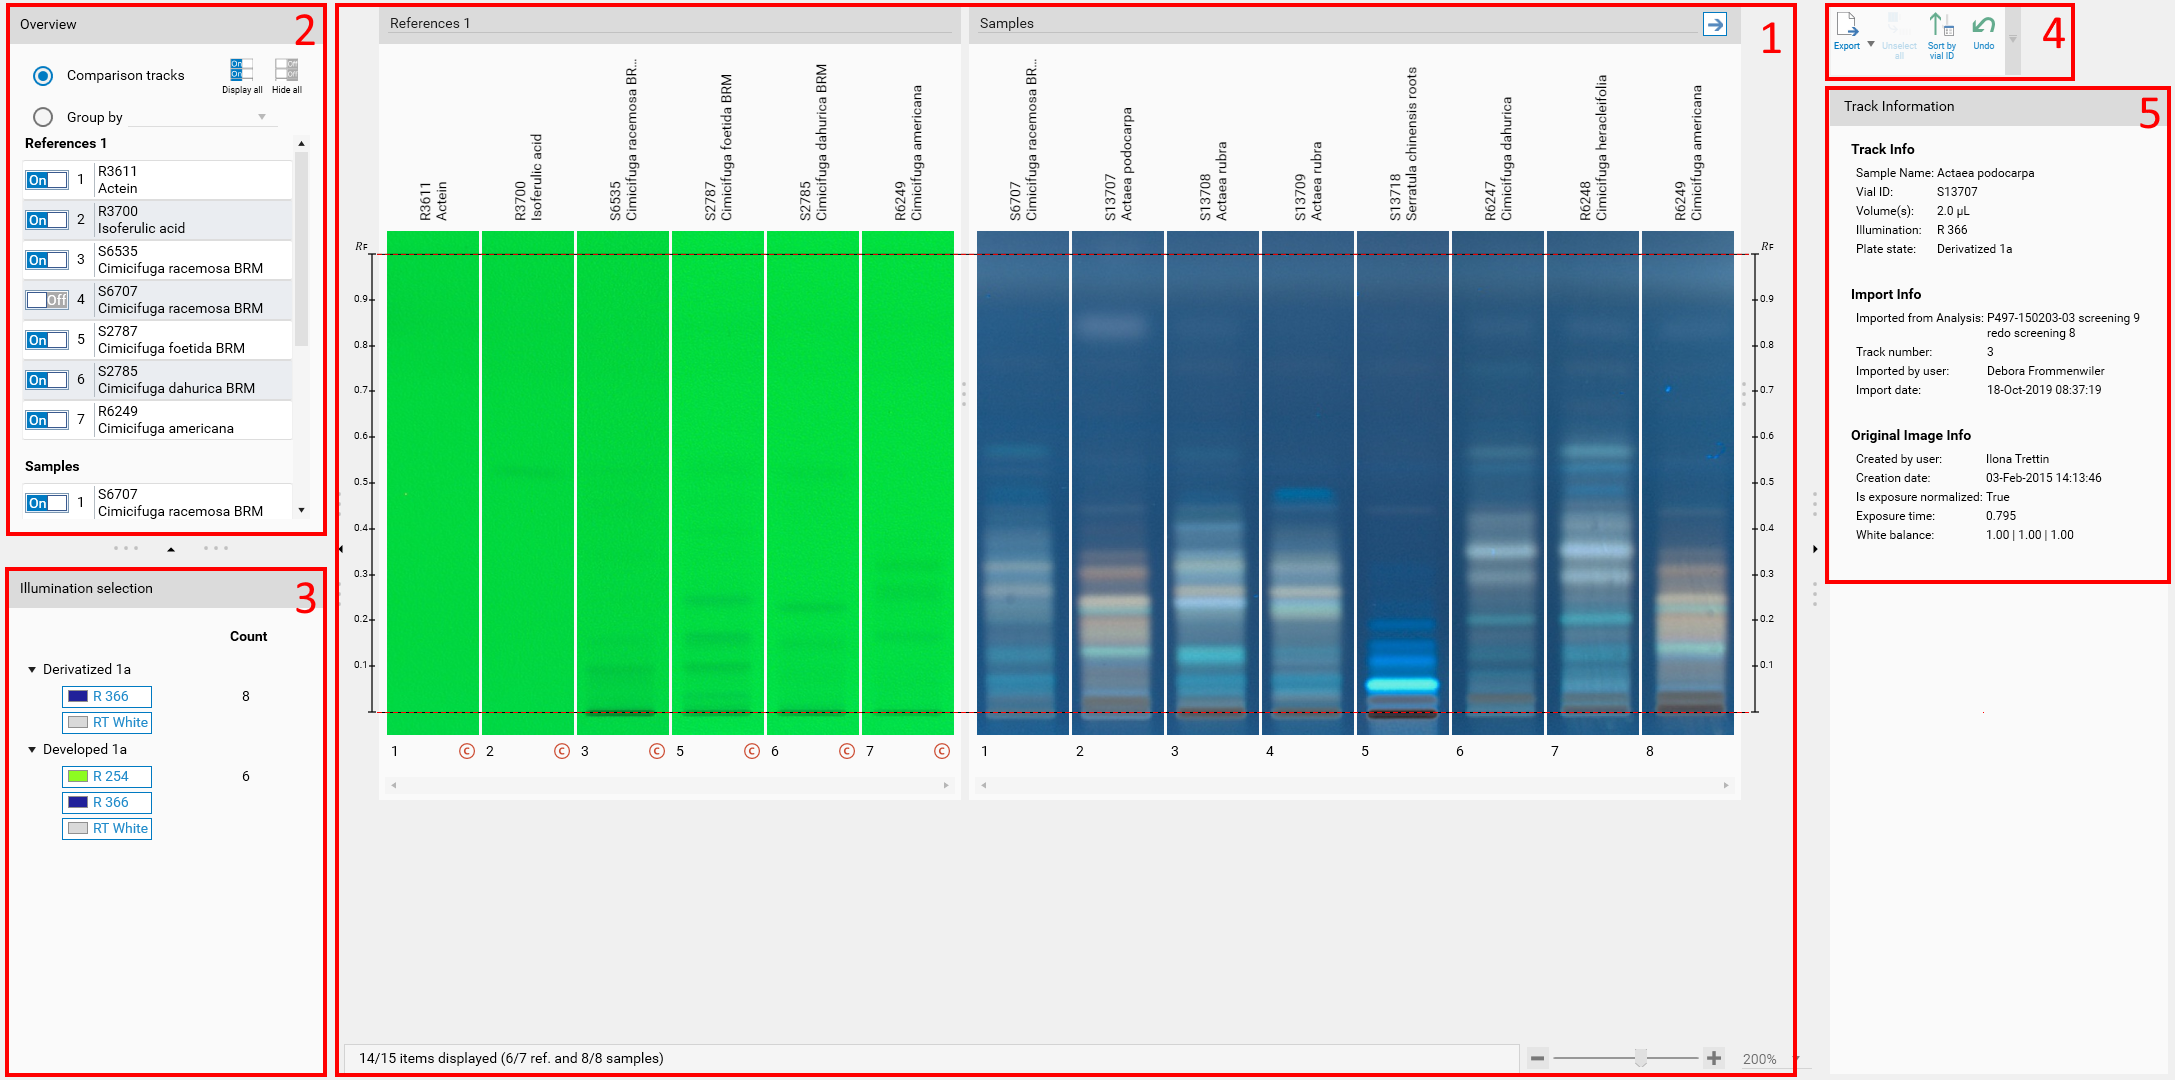The height and width of the screenshot is (1080, 2175).
Task: Select R 254 illumination under Developed 1a
Action: point(107,776)
